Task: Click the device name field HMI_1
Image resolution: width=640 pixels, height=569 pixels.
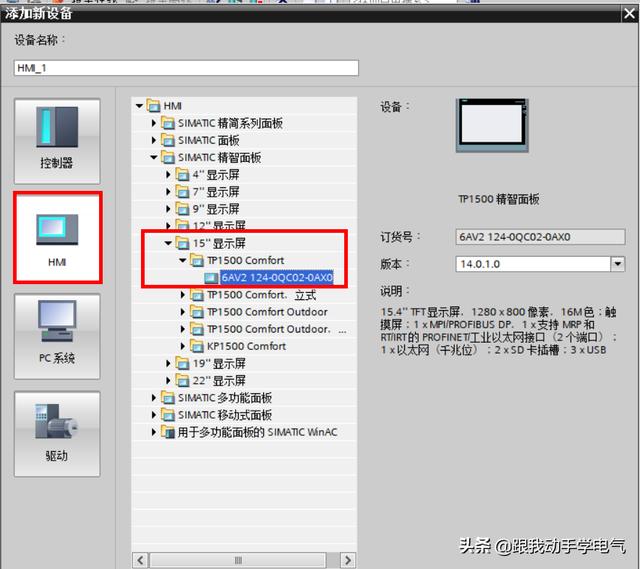Action: pos(186,68)
